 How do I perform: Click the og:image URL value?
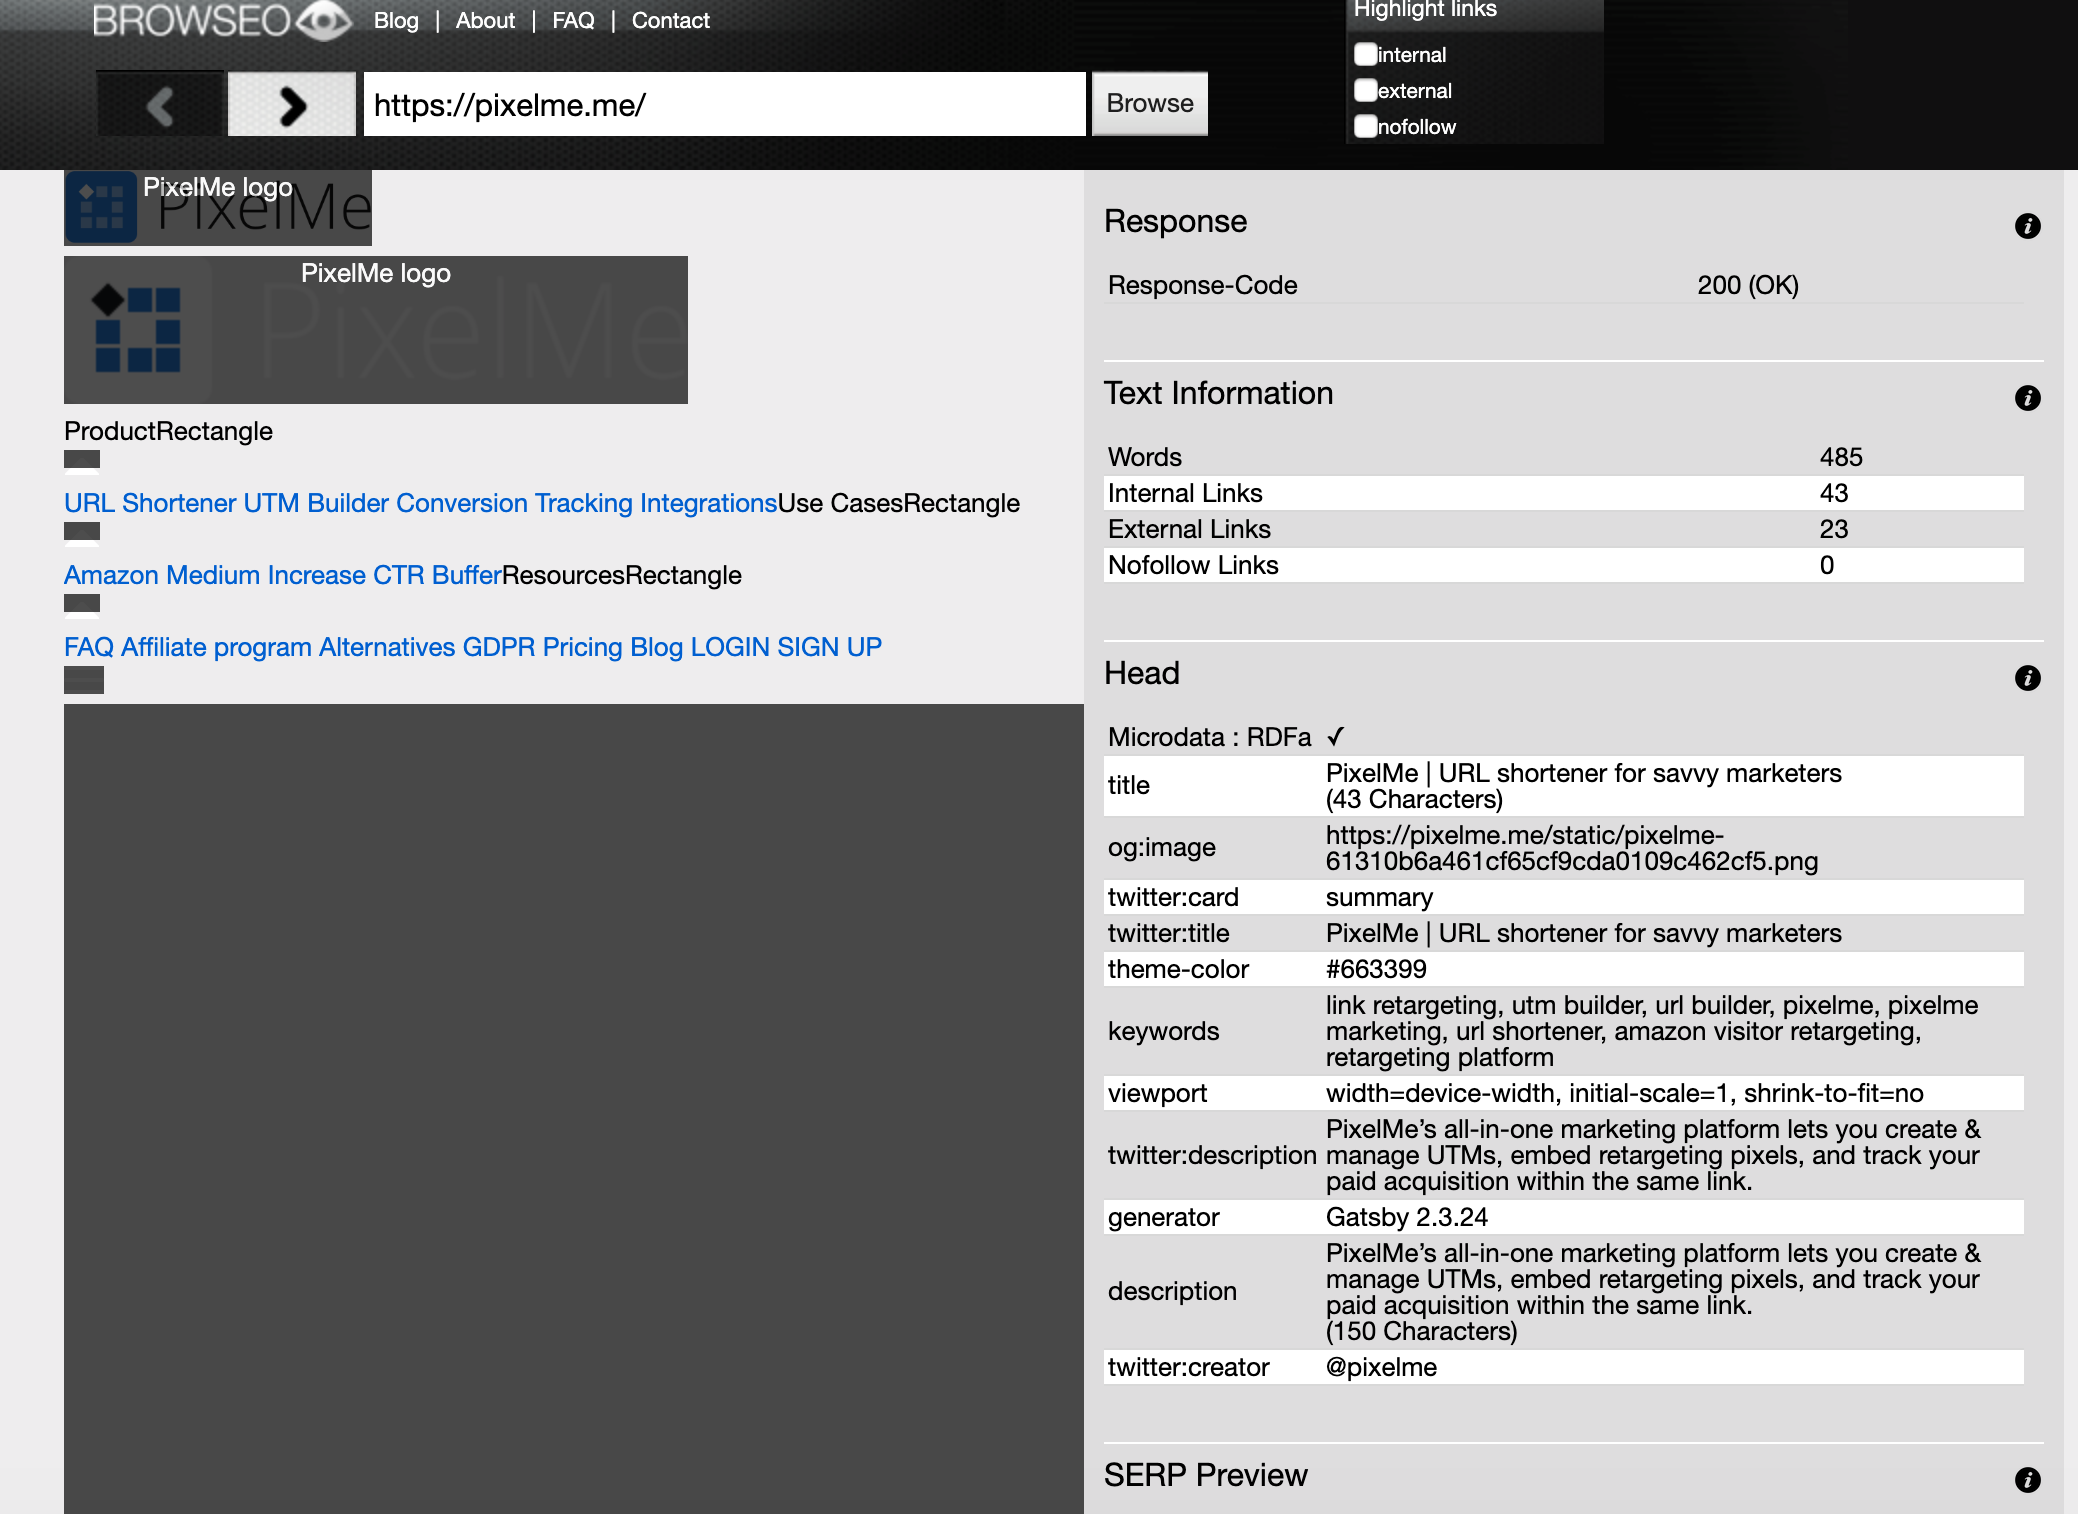pyautogui.click(x=1571, y=848)
